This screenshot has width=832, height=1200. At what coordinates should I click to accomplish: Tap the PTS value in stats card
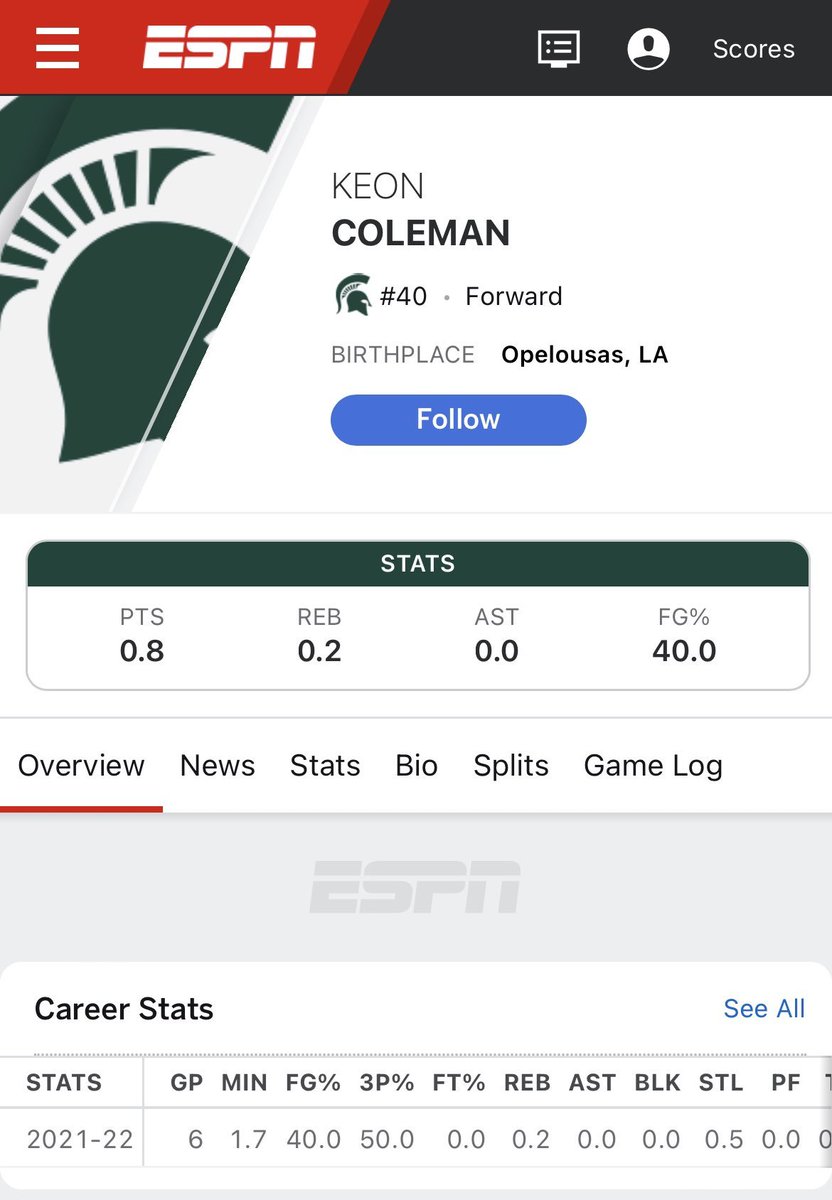coord(142,651)
